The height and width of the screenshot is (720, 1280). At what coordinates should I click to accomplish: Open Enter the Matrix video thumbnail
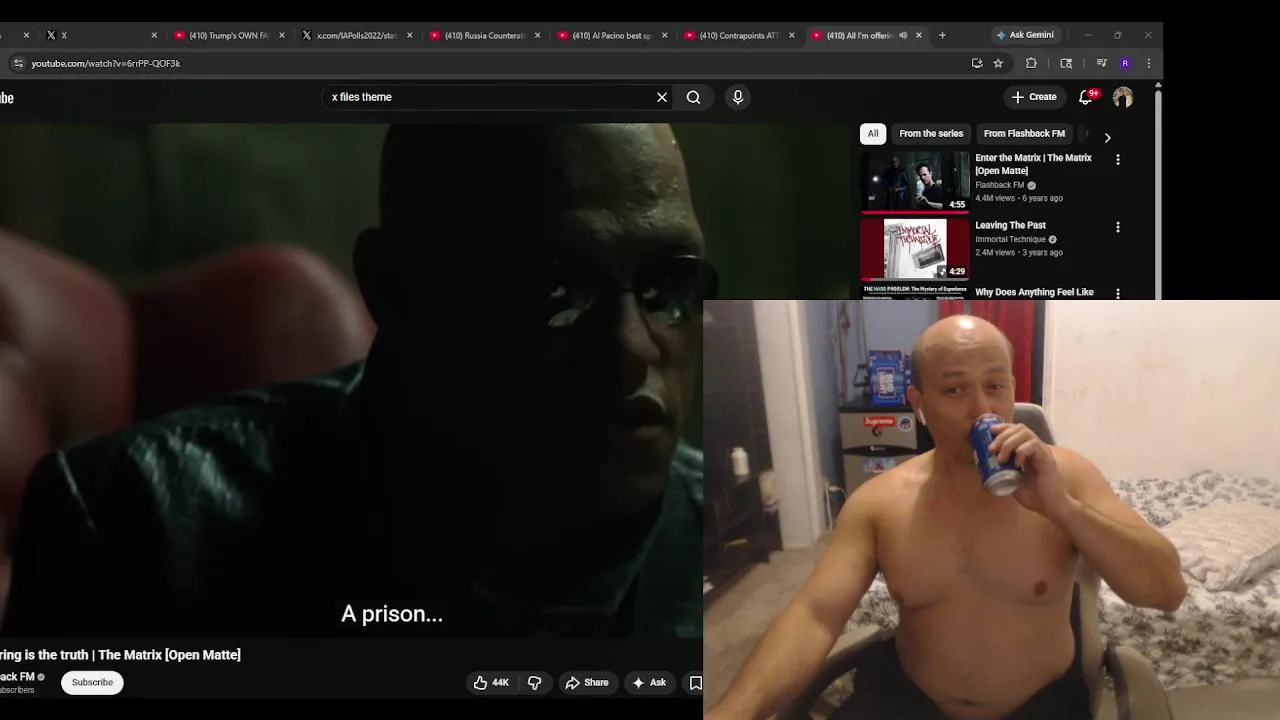pos(915,181)
